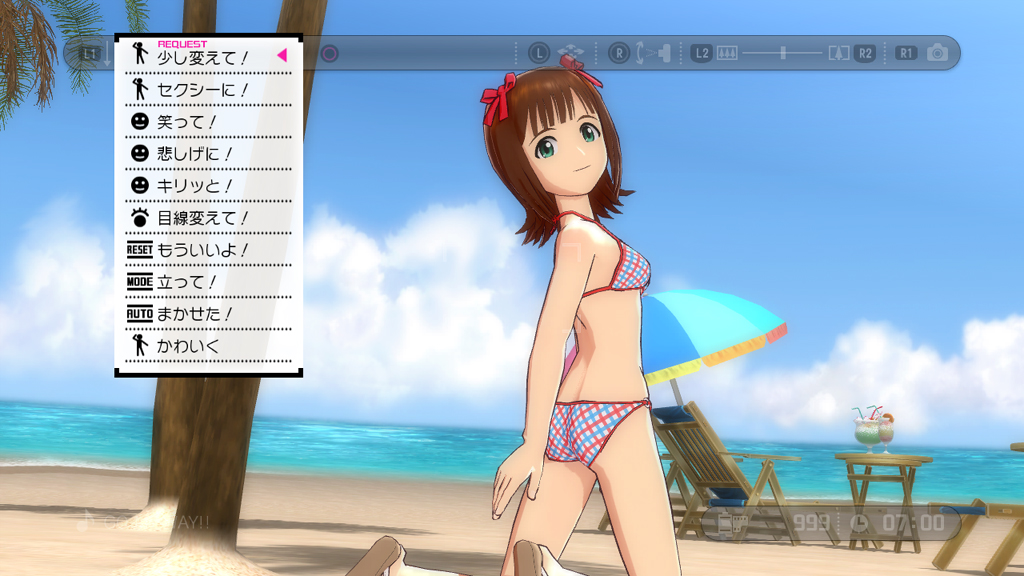Choose セクシーに! from the request list
Screen dimensions: 1024x576
(203, 90)
